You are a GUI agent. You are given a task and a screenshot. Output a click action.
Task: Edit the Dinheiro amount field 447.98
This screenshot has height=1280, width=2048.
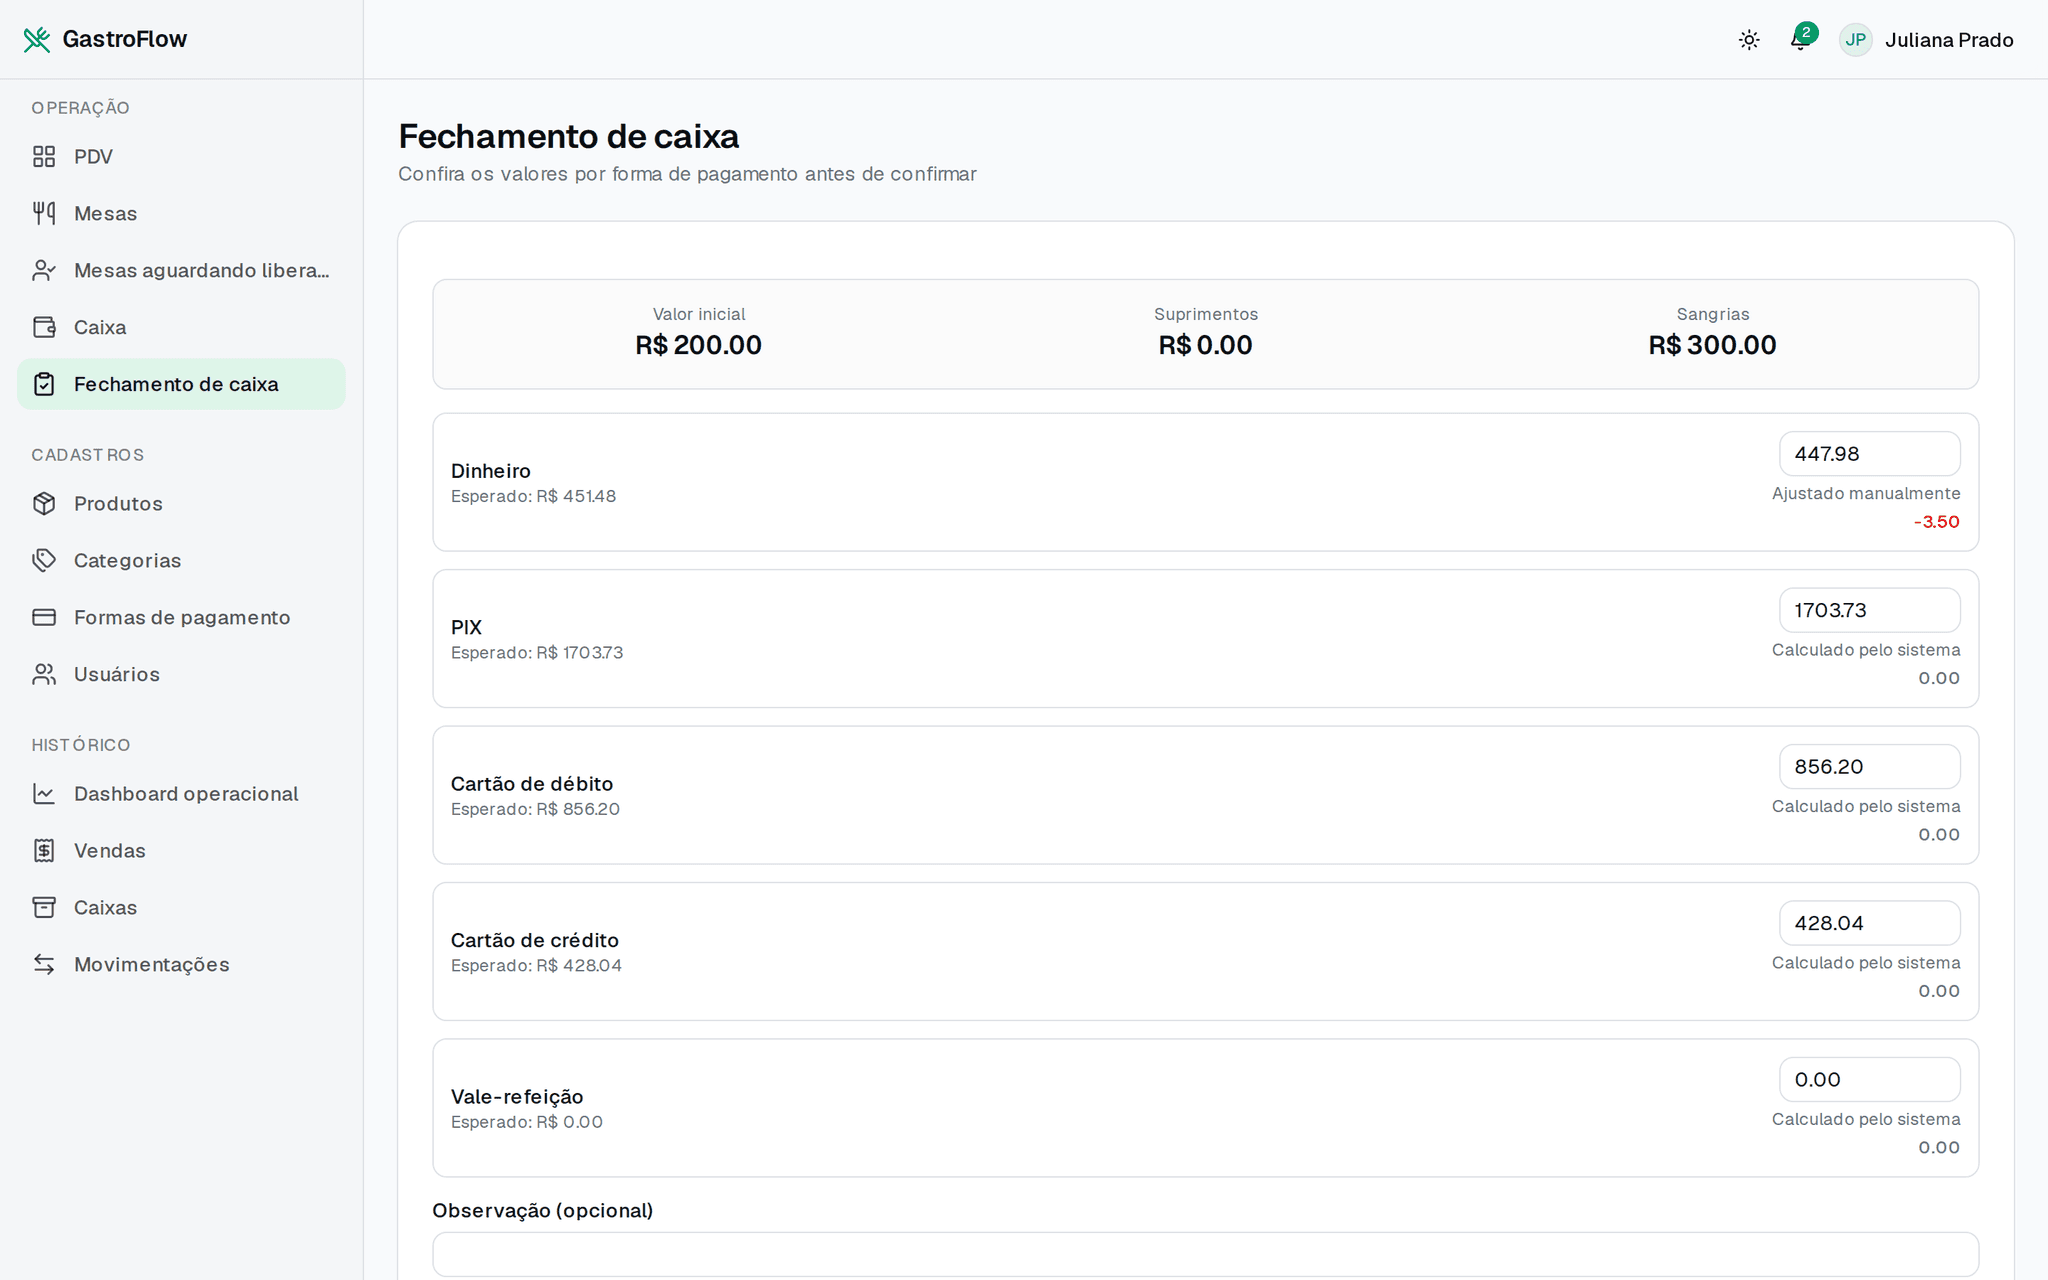point(1869,454)
